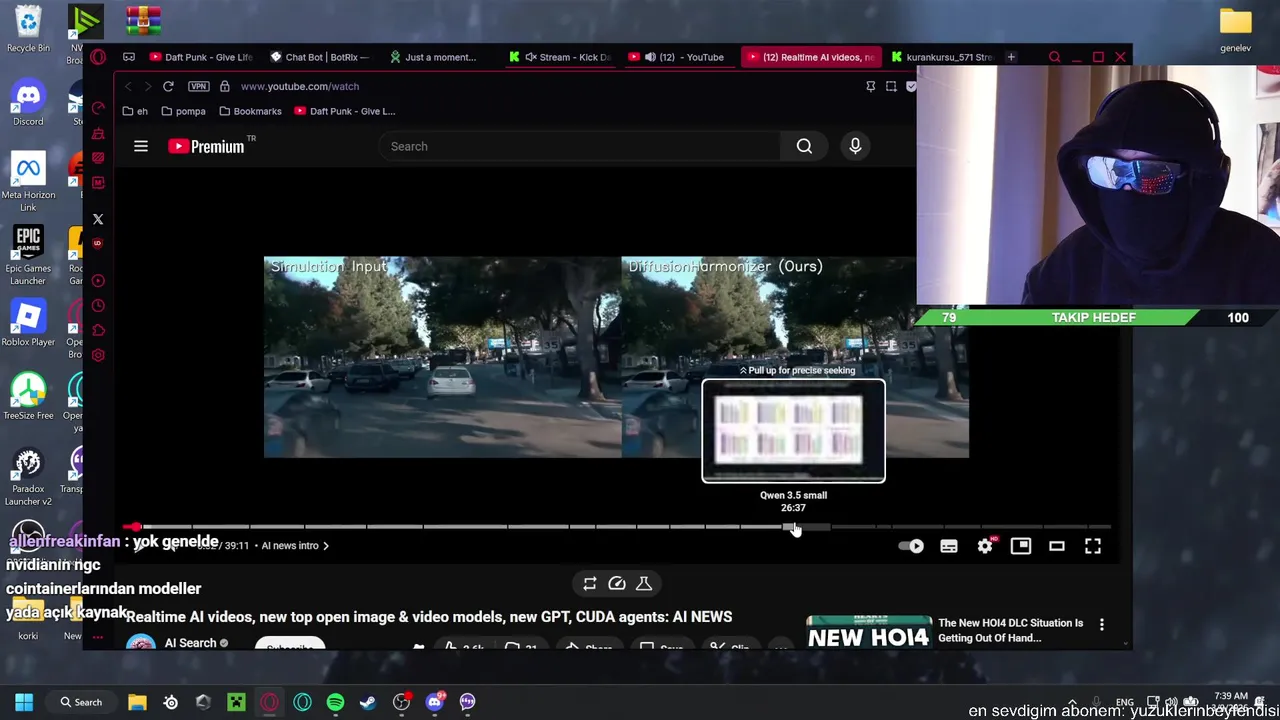Open the 'pompa' bookmarks folder

[x=183, y=111]
